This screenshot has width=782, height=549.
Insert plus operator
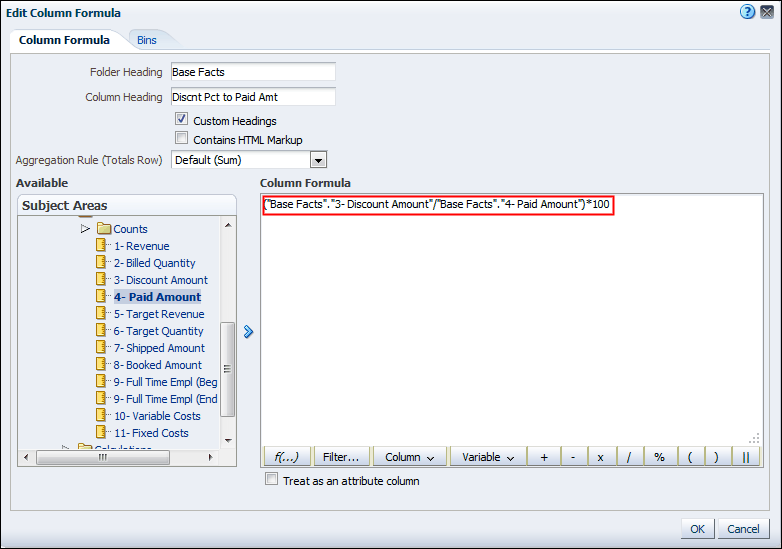pos(544,457)
